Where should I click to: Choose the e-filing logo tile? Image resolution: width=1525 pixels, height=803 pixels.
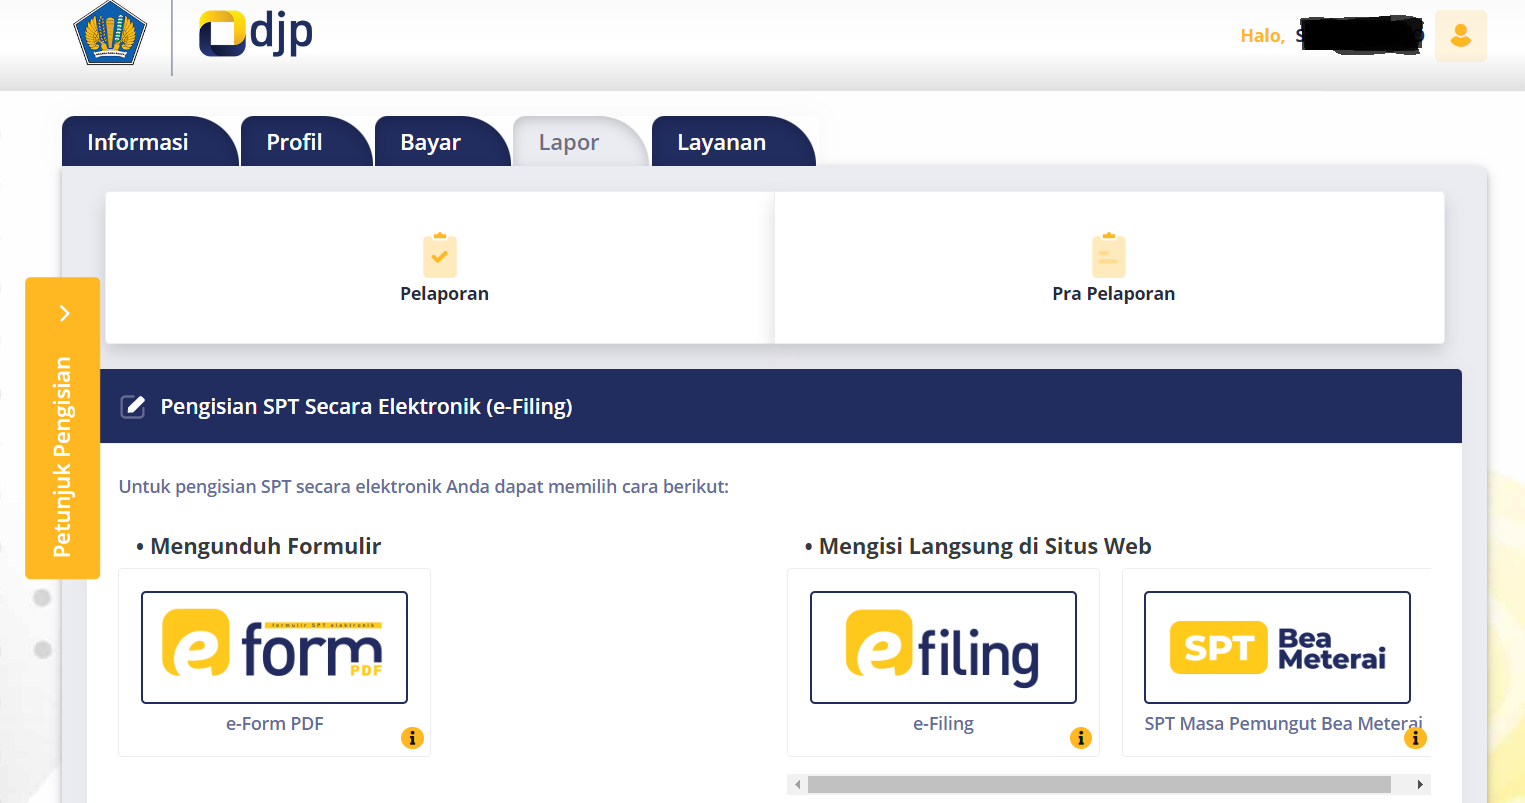tap(943, 647)
